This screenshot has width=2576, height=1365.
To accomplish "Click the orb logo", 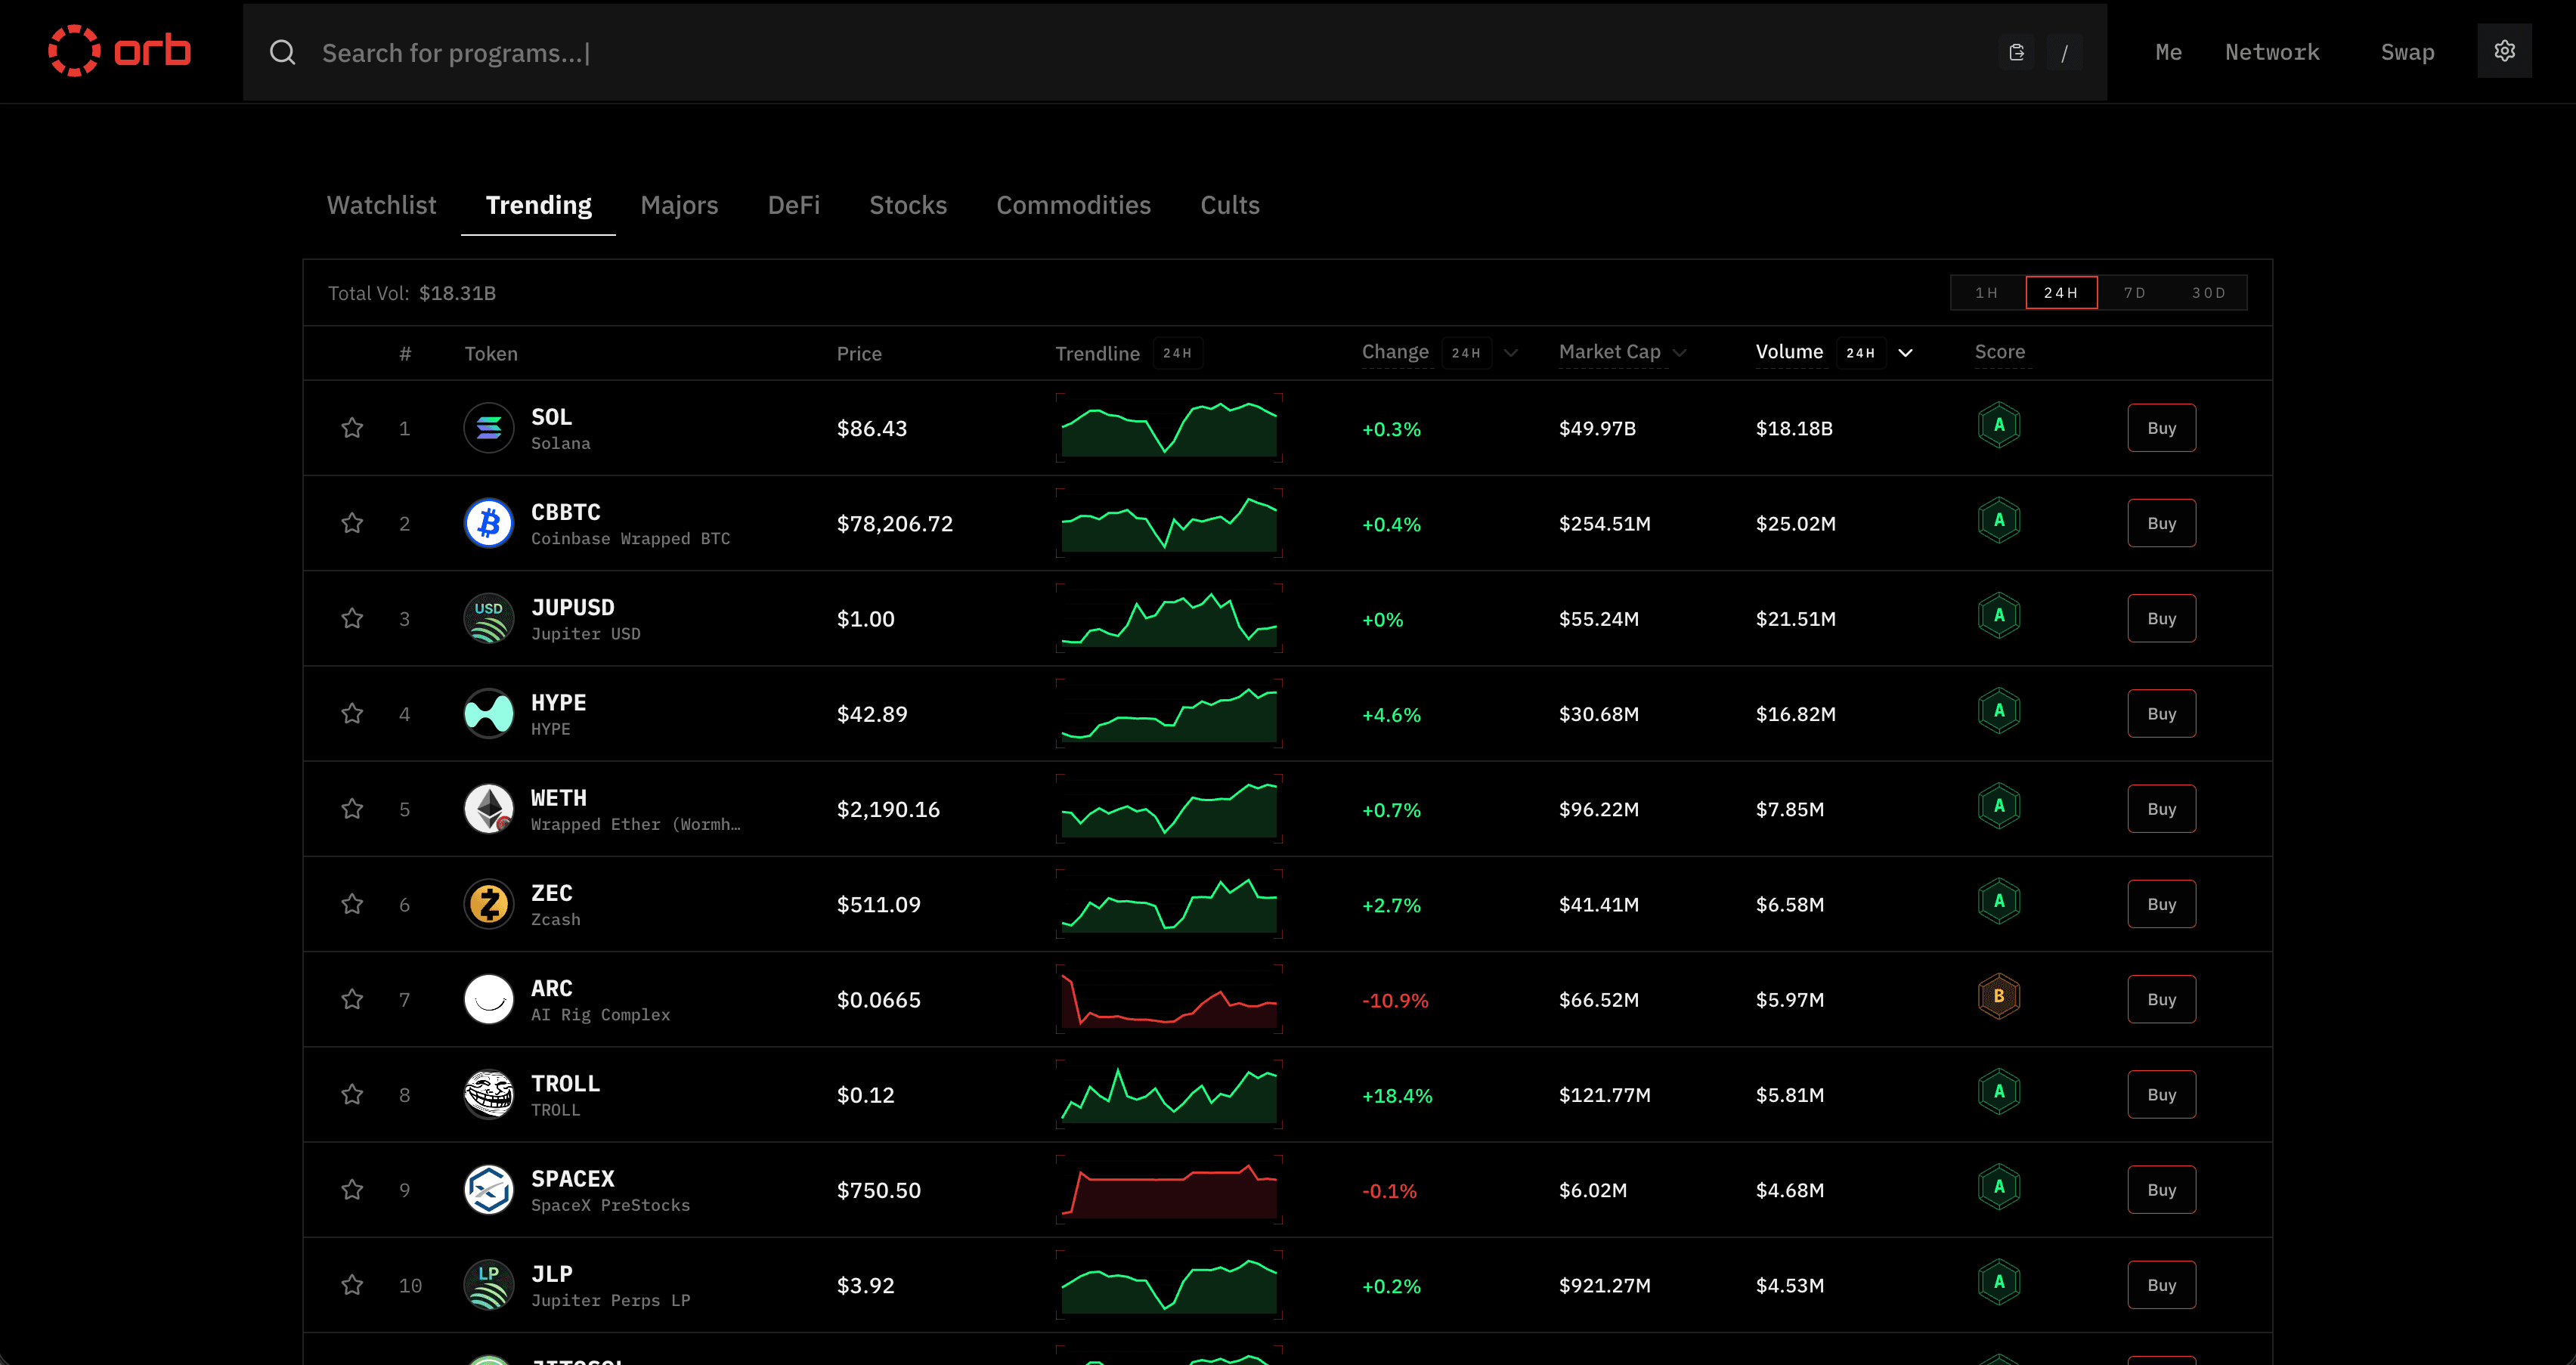I will click(120, 51).
